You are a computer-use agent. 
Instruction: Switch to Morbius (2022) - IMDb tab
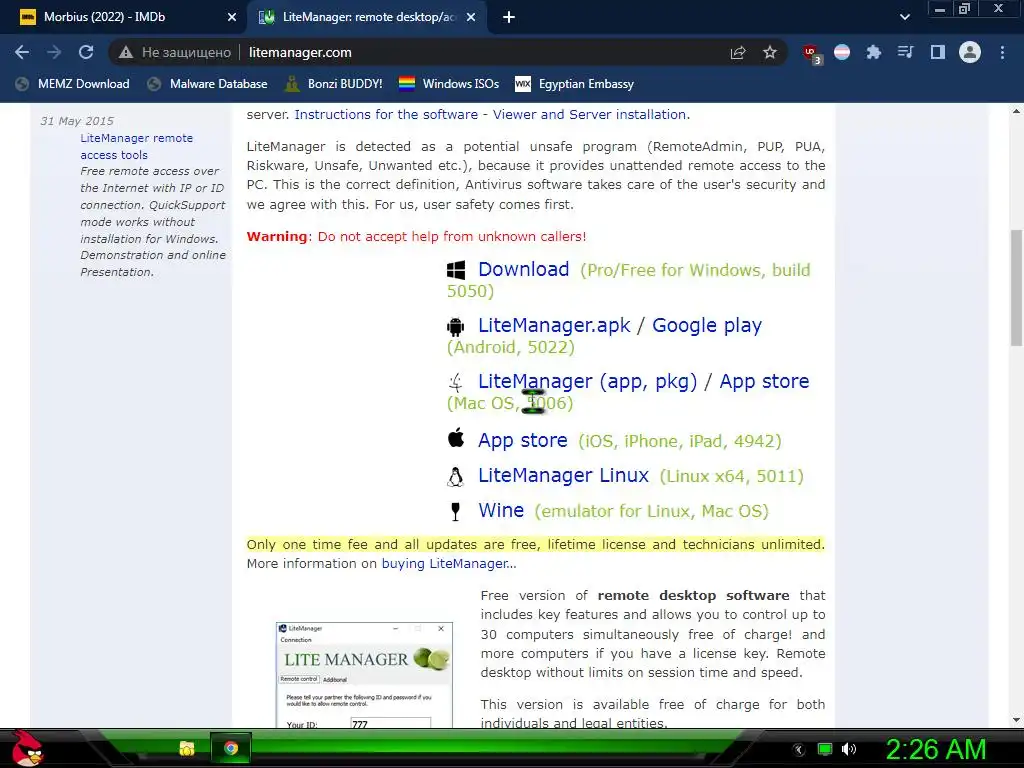(124, 18)
